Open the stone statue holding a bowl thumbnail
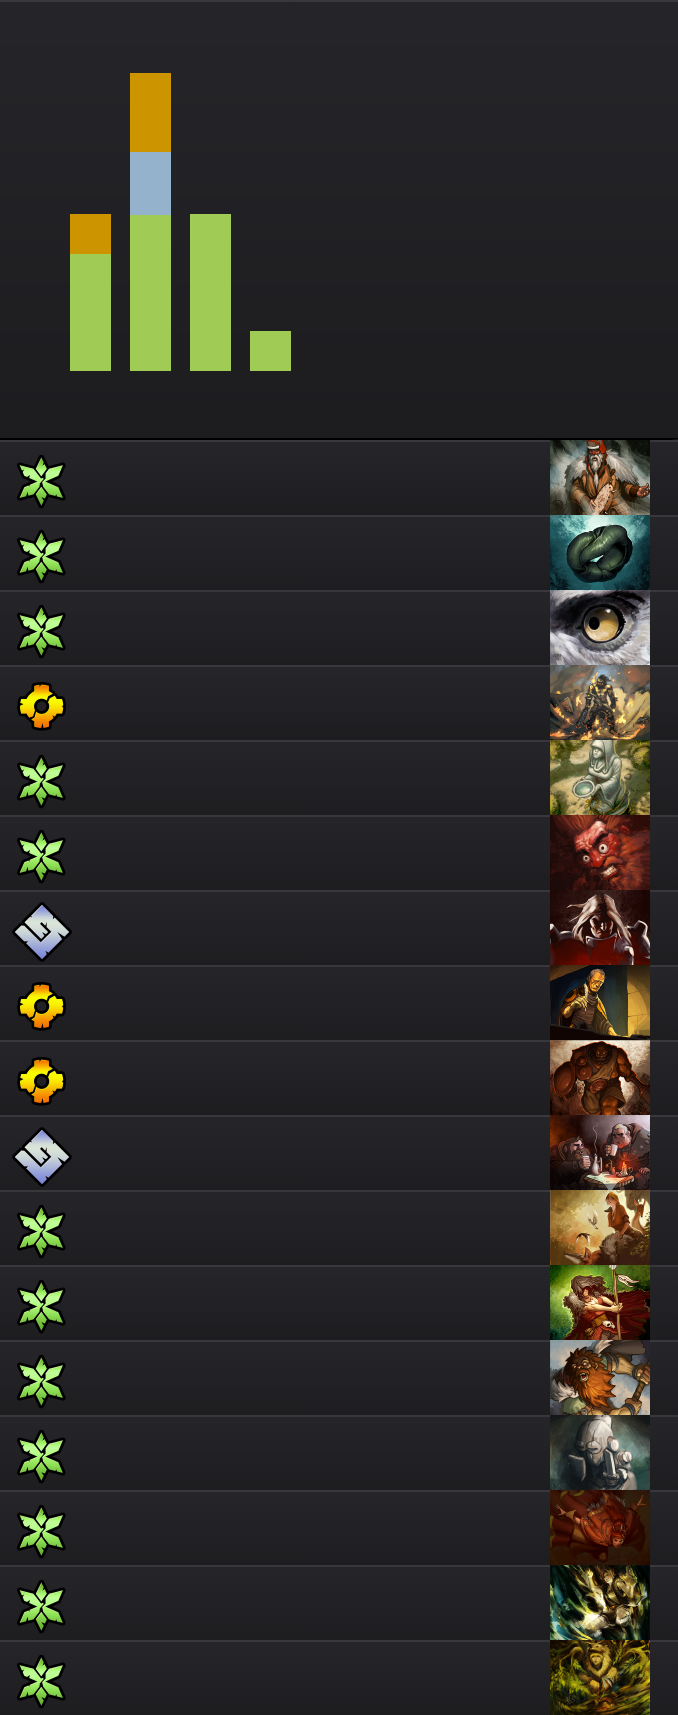 click(600, 778)
